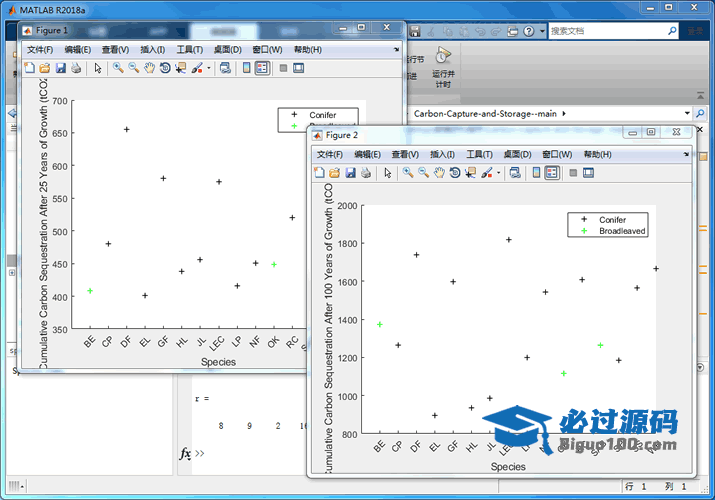Click Print icon in Figure 2 toolbar
715x500 pixels.
[x=366, y=173]
